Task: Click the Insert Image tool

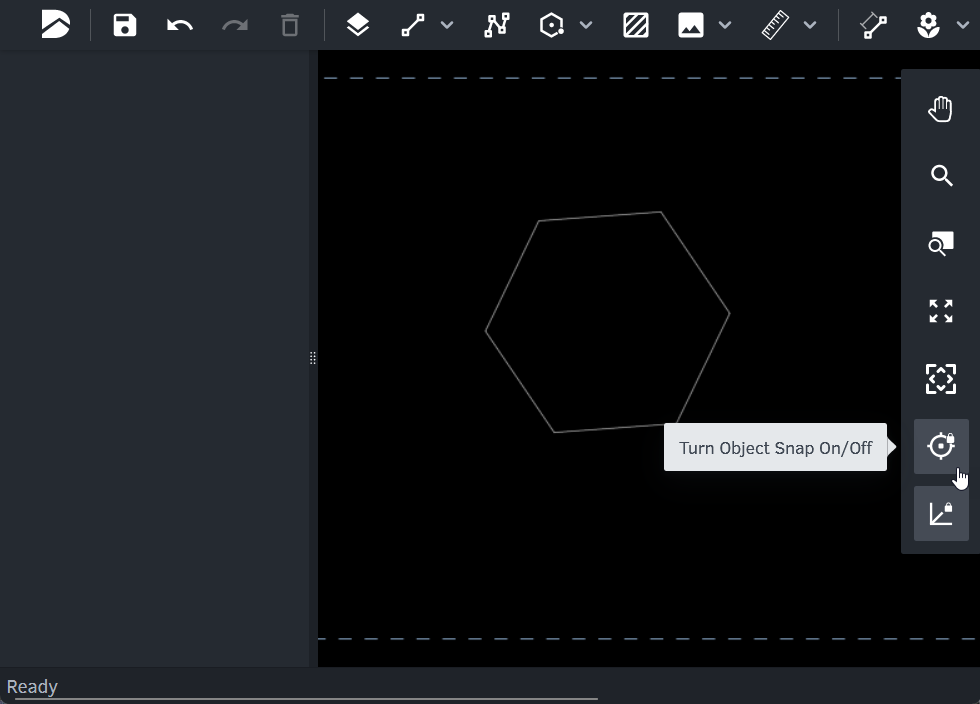Action: click(691, 25)
